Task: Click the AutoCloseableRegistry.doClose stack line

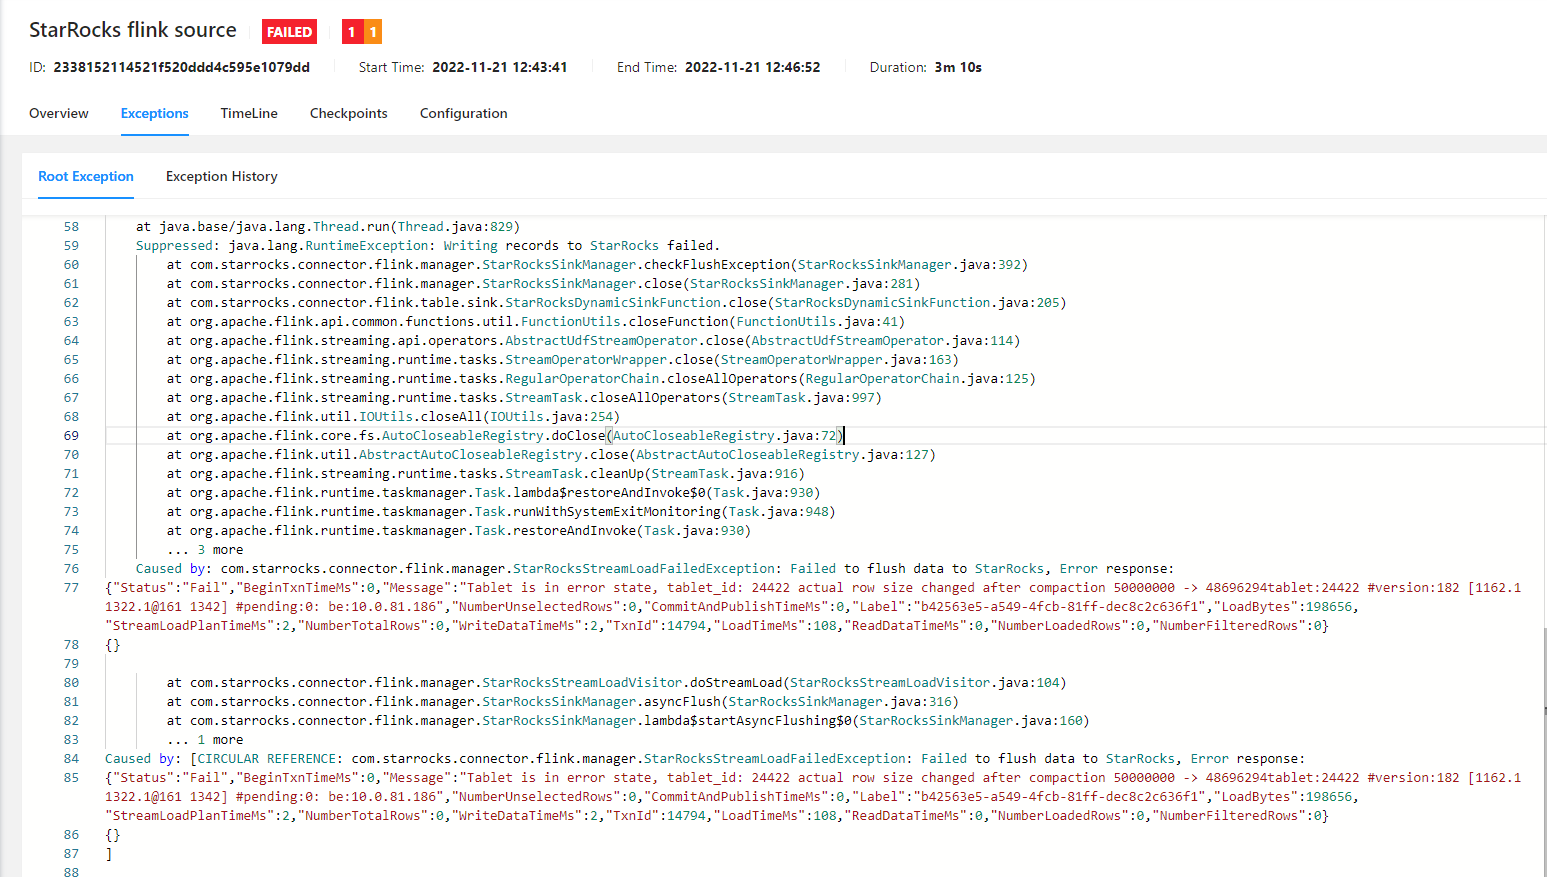Action: point(506,436)
